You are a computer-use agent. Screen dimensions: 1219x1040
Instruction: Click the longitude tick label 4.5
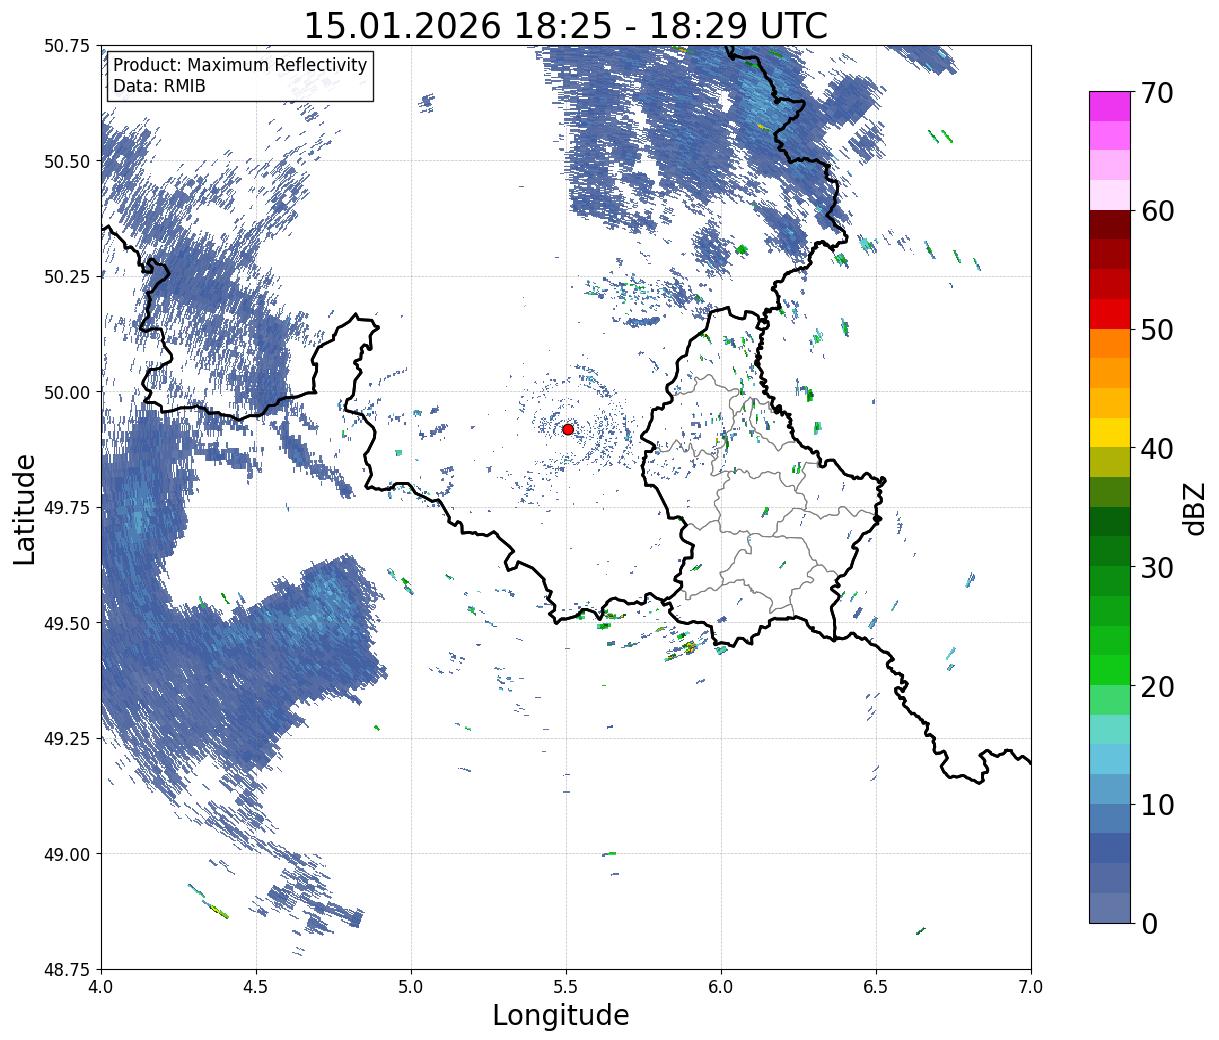256,987
